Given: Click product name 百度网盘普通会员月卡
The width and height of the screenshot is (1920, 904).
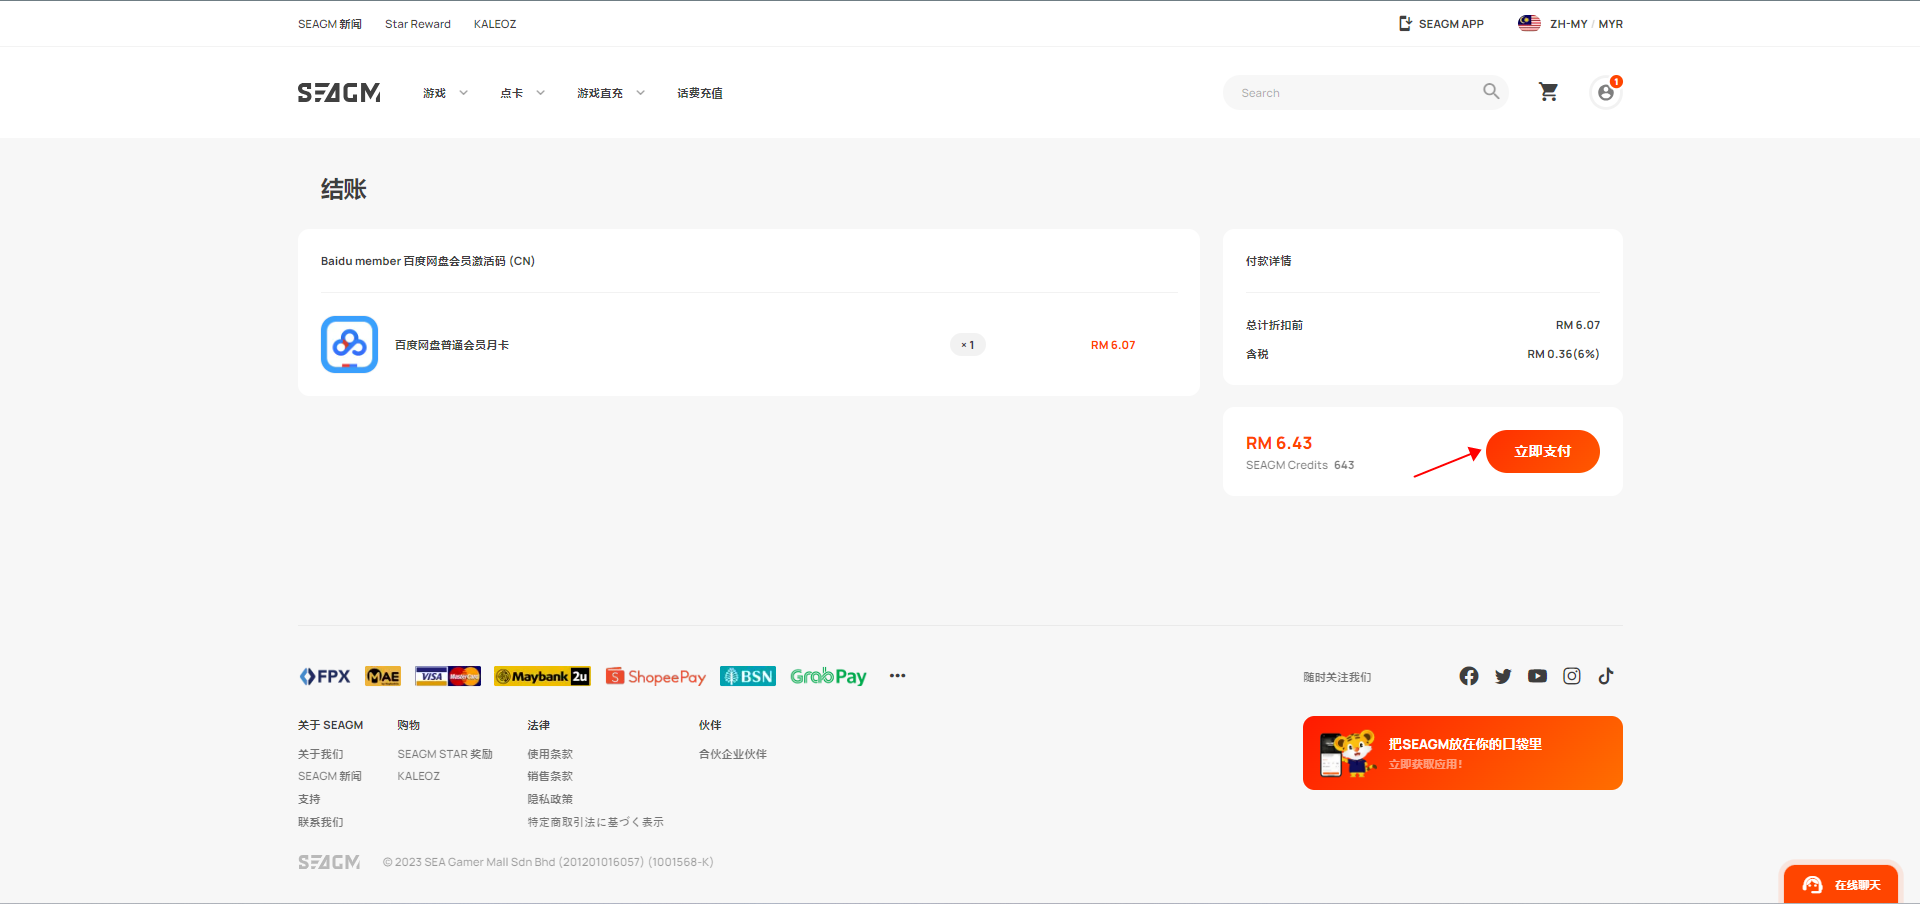Looking at the screenshot, I should click(x=452, y=345).
